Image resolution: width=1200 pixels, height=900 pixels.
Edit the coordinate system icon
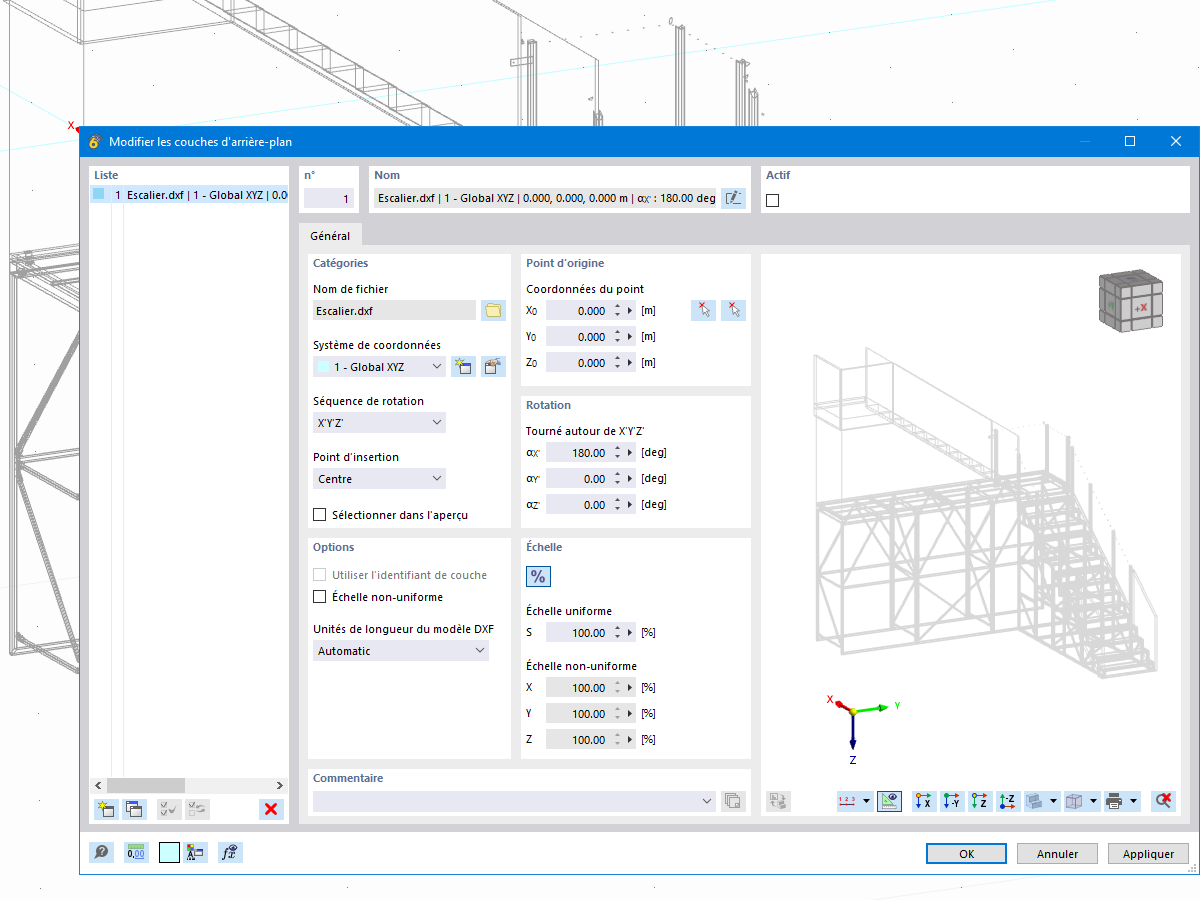493,367
